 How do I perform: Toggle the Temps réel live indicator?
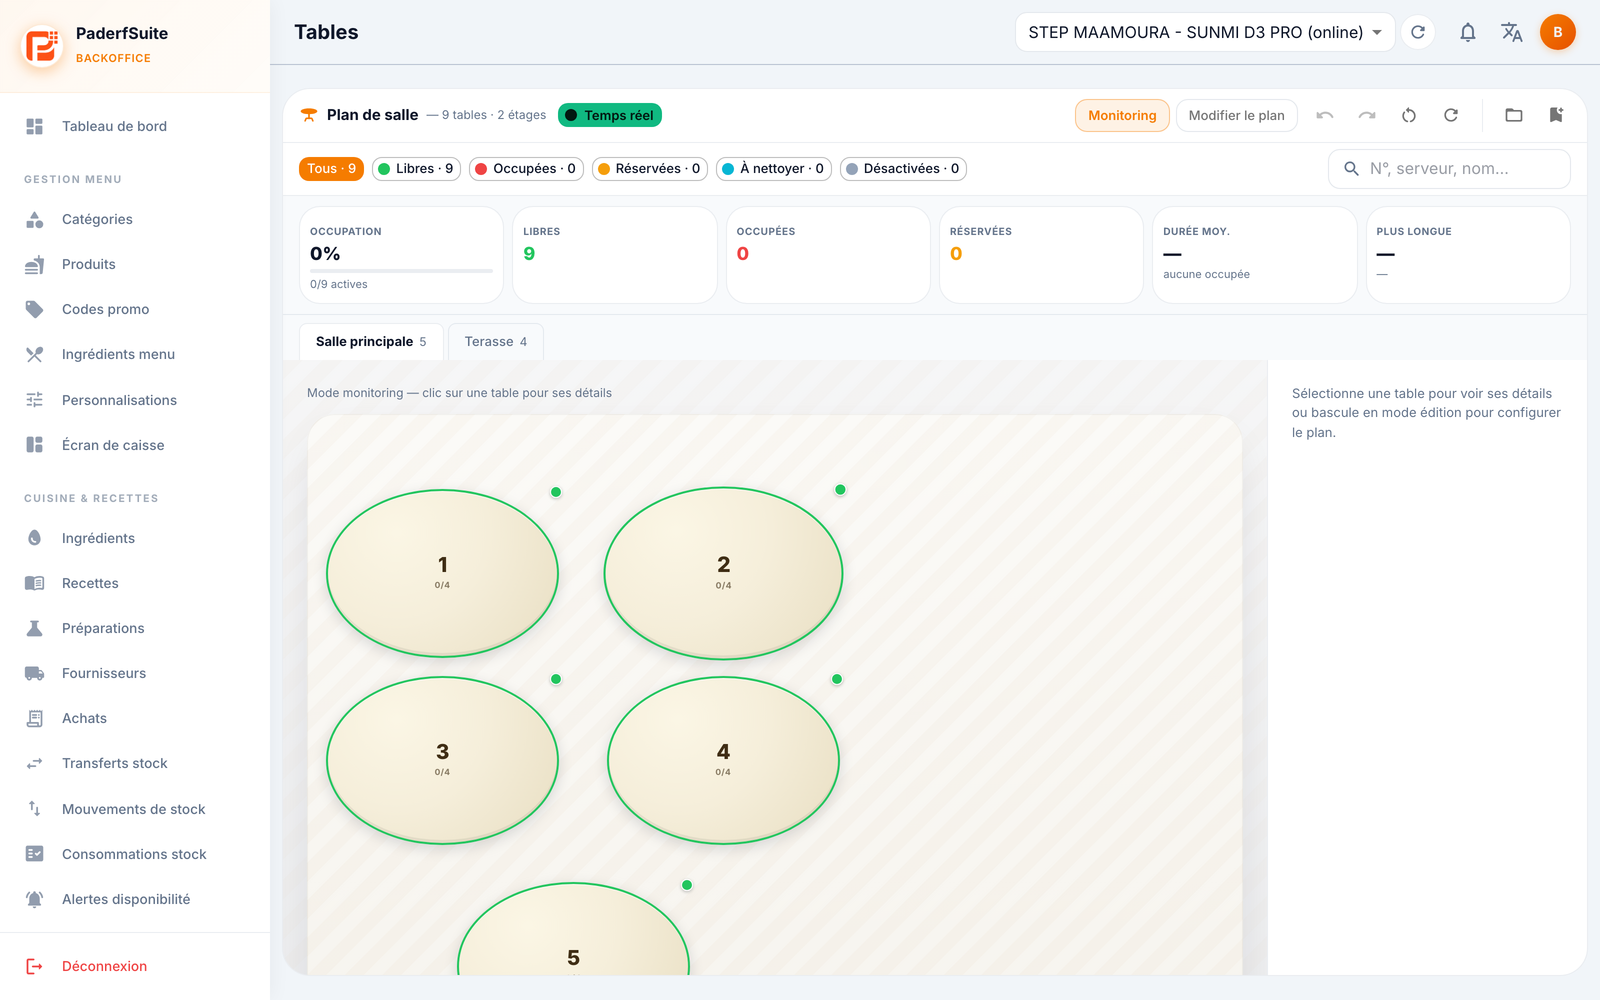(610, 115)
